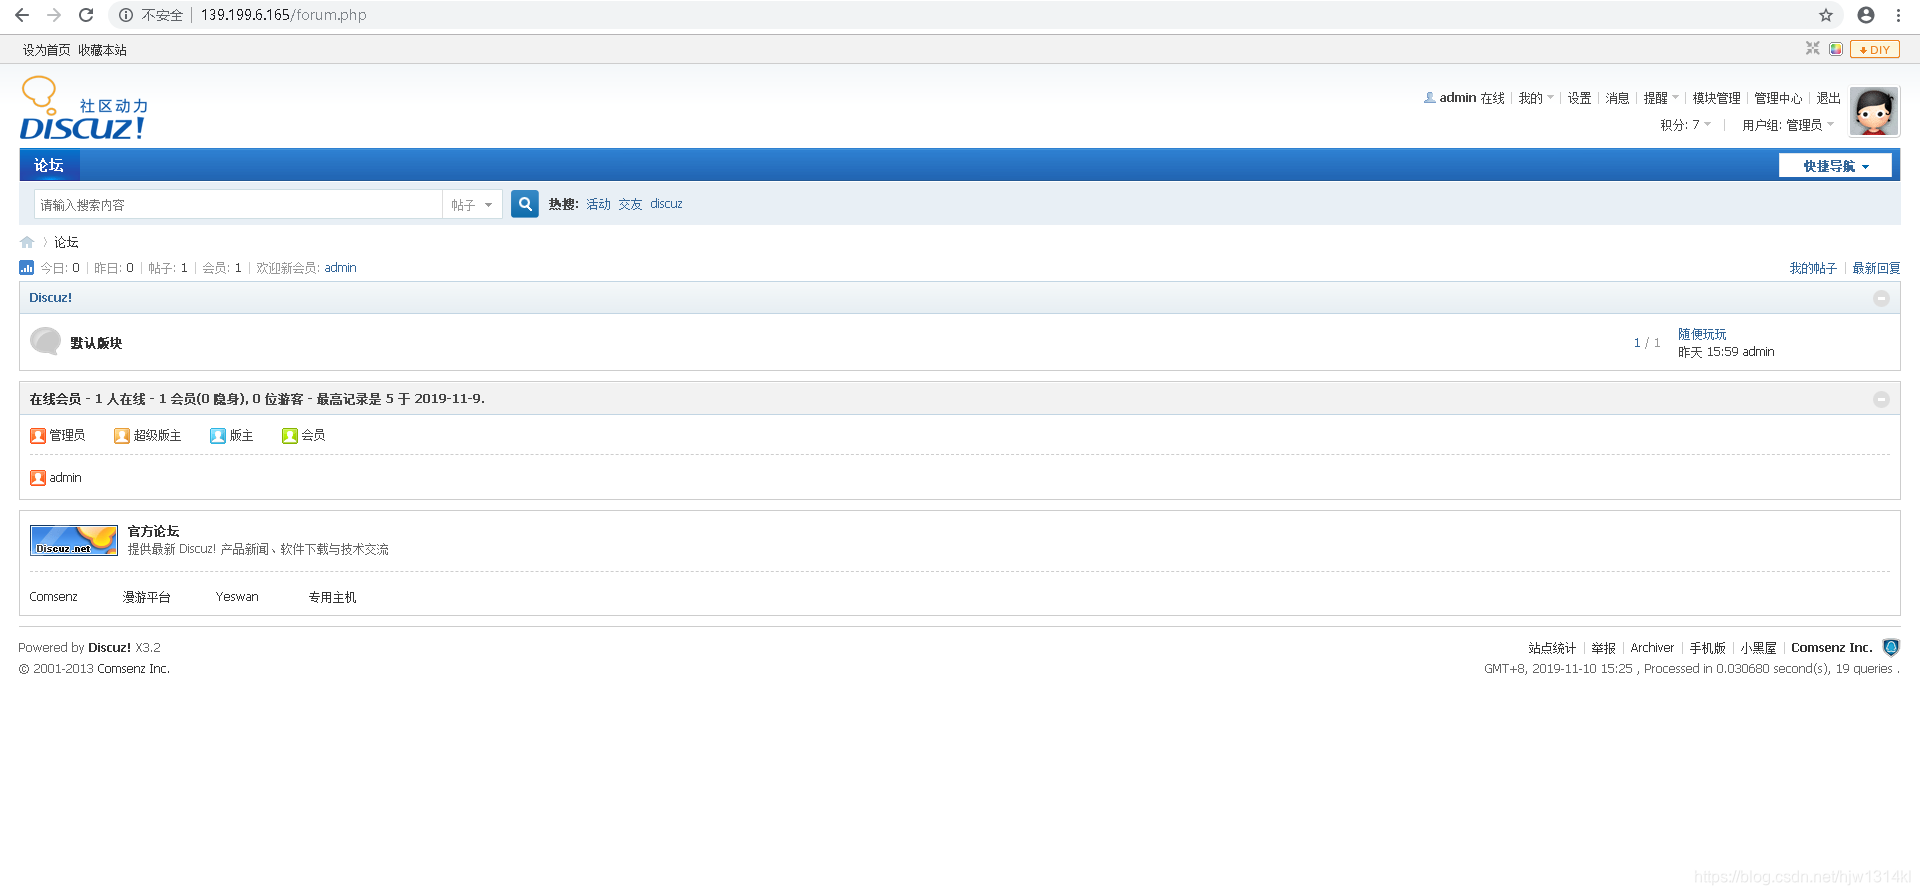Open admin link beside 昨天 15:59
The image size is (1920, 895).
click(1758, 352)
